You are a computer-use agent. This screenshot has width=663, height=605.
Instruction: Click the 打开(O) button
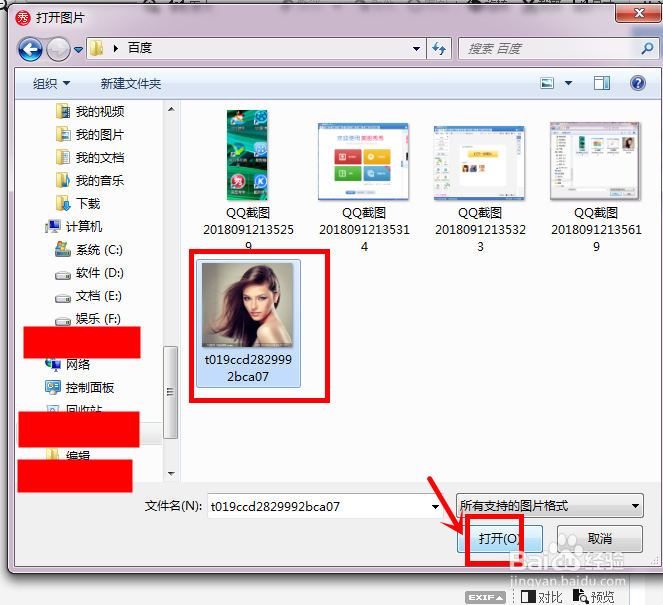[x=499, y=539]
